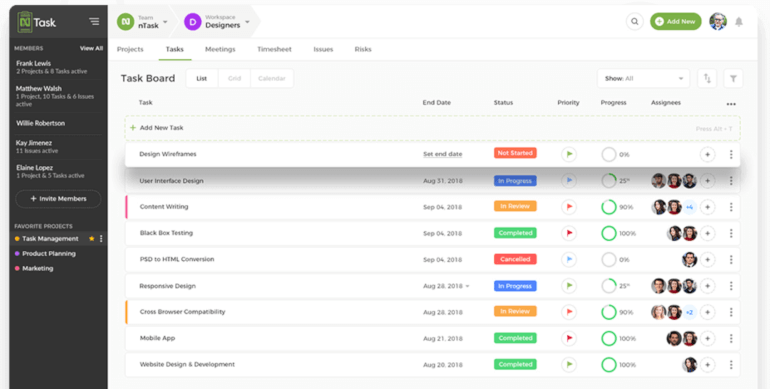Open the more options menu for Black Box Testing
The height and width of the screenshot is (389, 770).
tap(731, 233)
